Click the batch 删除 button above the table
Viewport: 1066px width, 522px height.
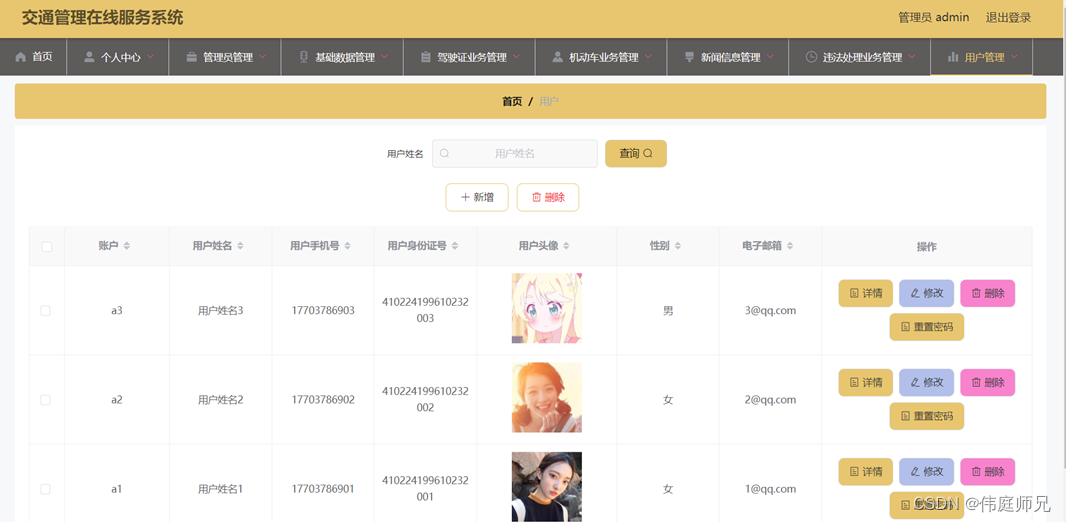pos(548,197)
